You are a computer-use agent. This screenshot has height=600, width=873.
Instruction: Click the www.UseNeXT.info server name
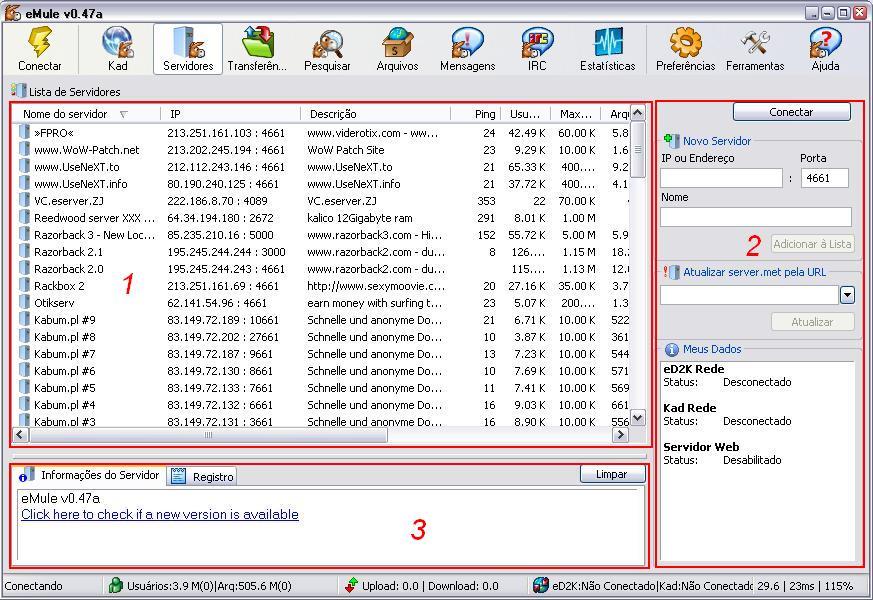point(81,184)
